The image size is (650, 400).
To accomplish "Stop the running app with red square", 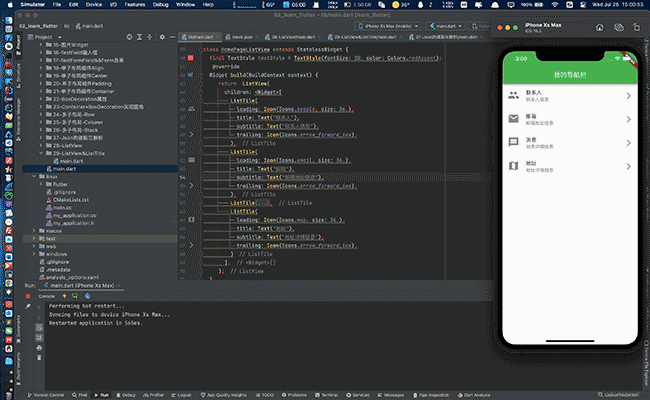I will point(28,296).
